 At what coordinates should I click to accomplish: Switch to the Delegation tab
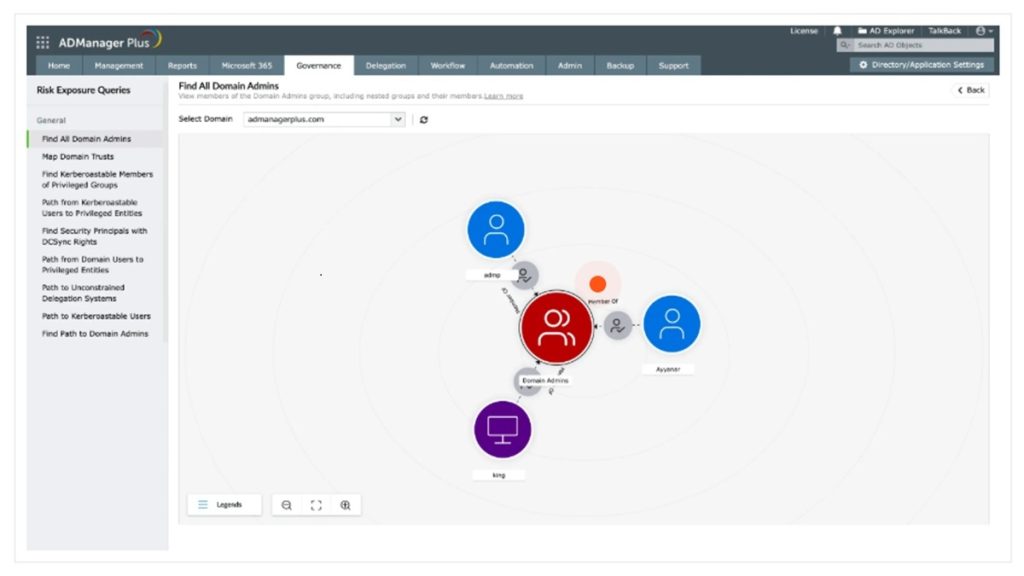coord(385,66)
